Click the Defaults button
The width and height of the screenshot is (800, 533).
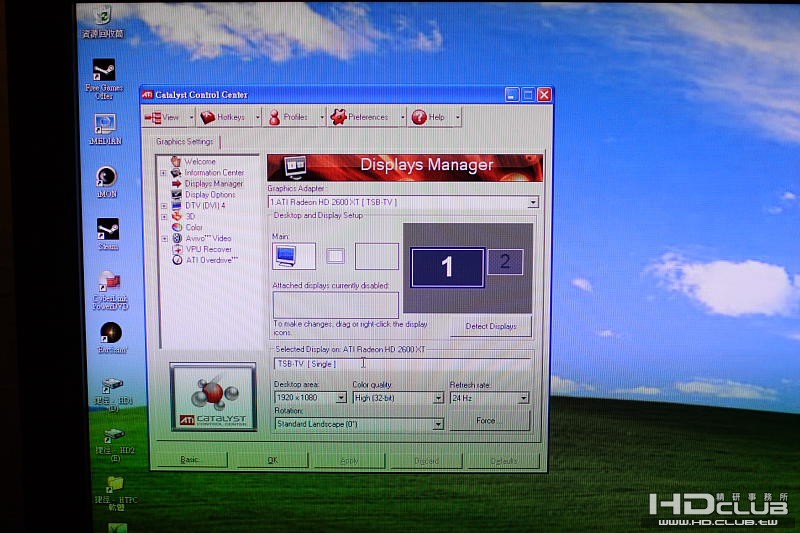coord(504,461)
